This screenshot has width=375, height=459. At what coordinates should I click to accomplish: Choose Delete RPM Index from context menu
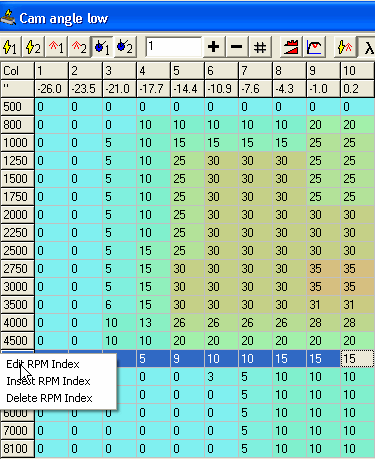(x=49, y=398)
